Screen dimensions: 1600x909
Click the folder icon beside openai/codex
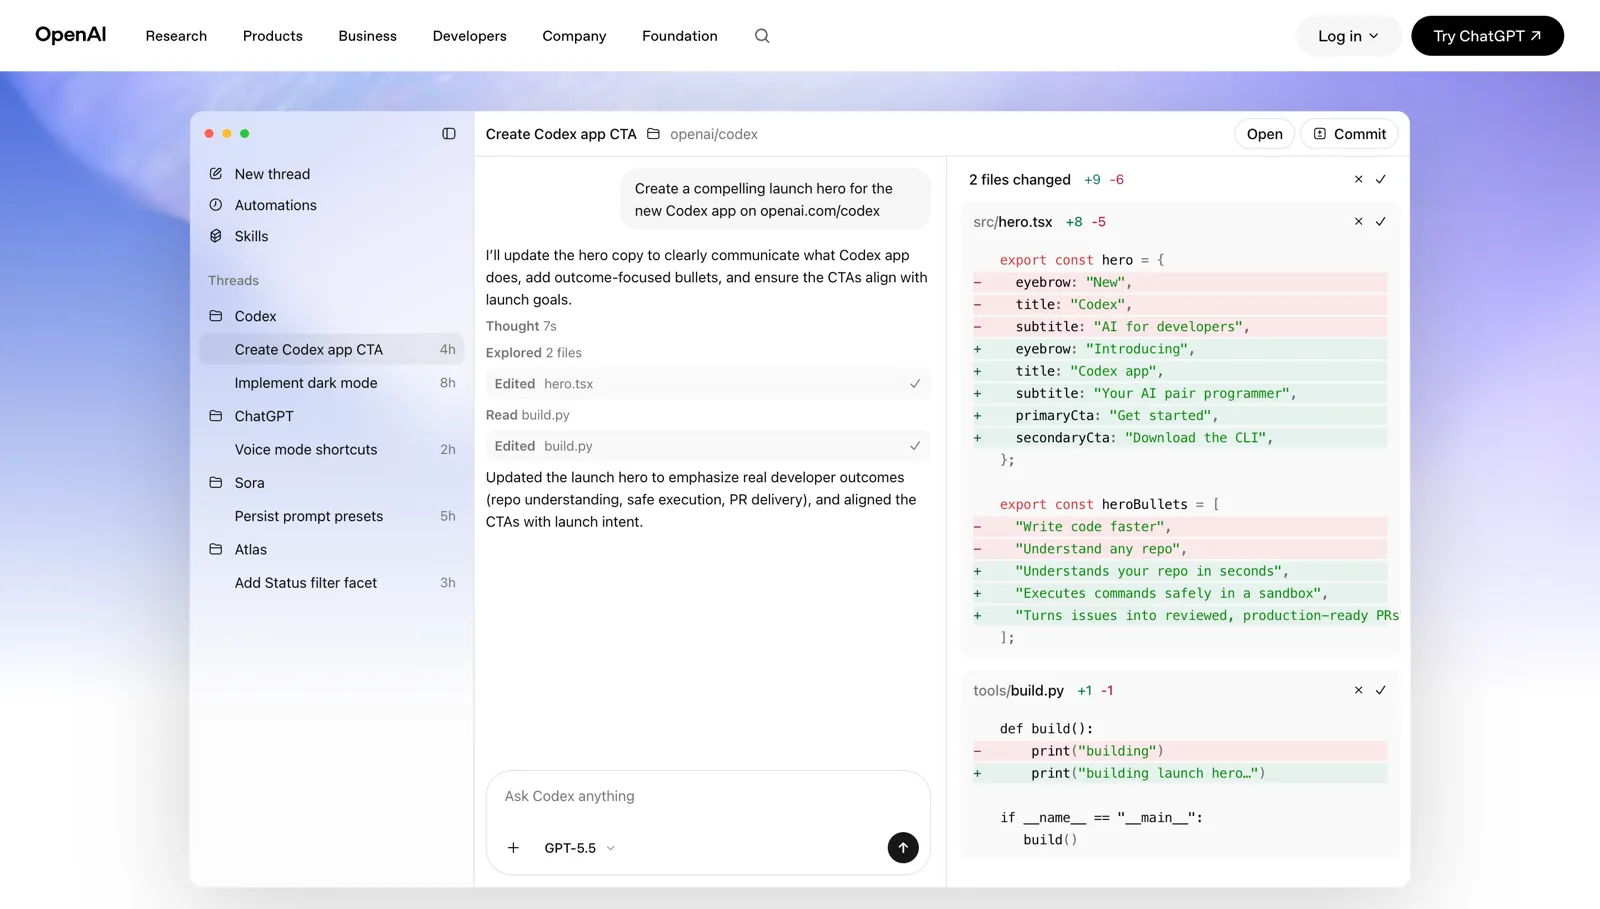coord(653,134)
